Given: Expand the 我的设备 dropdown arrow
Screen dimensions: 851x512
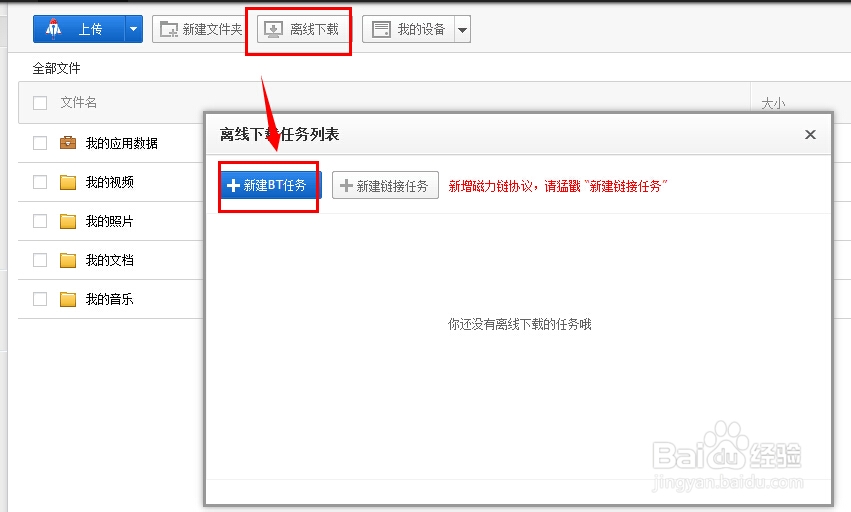Looking at the screenshot, I should point(462,29).
